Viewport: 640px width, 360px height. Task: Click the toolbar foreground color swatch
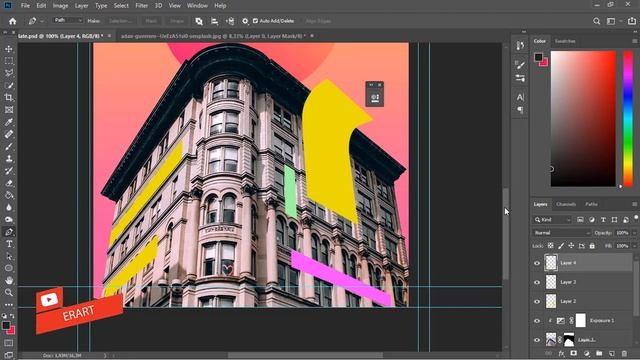[x=5, y=325]
